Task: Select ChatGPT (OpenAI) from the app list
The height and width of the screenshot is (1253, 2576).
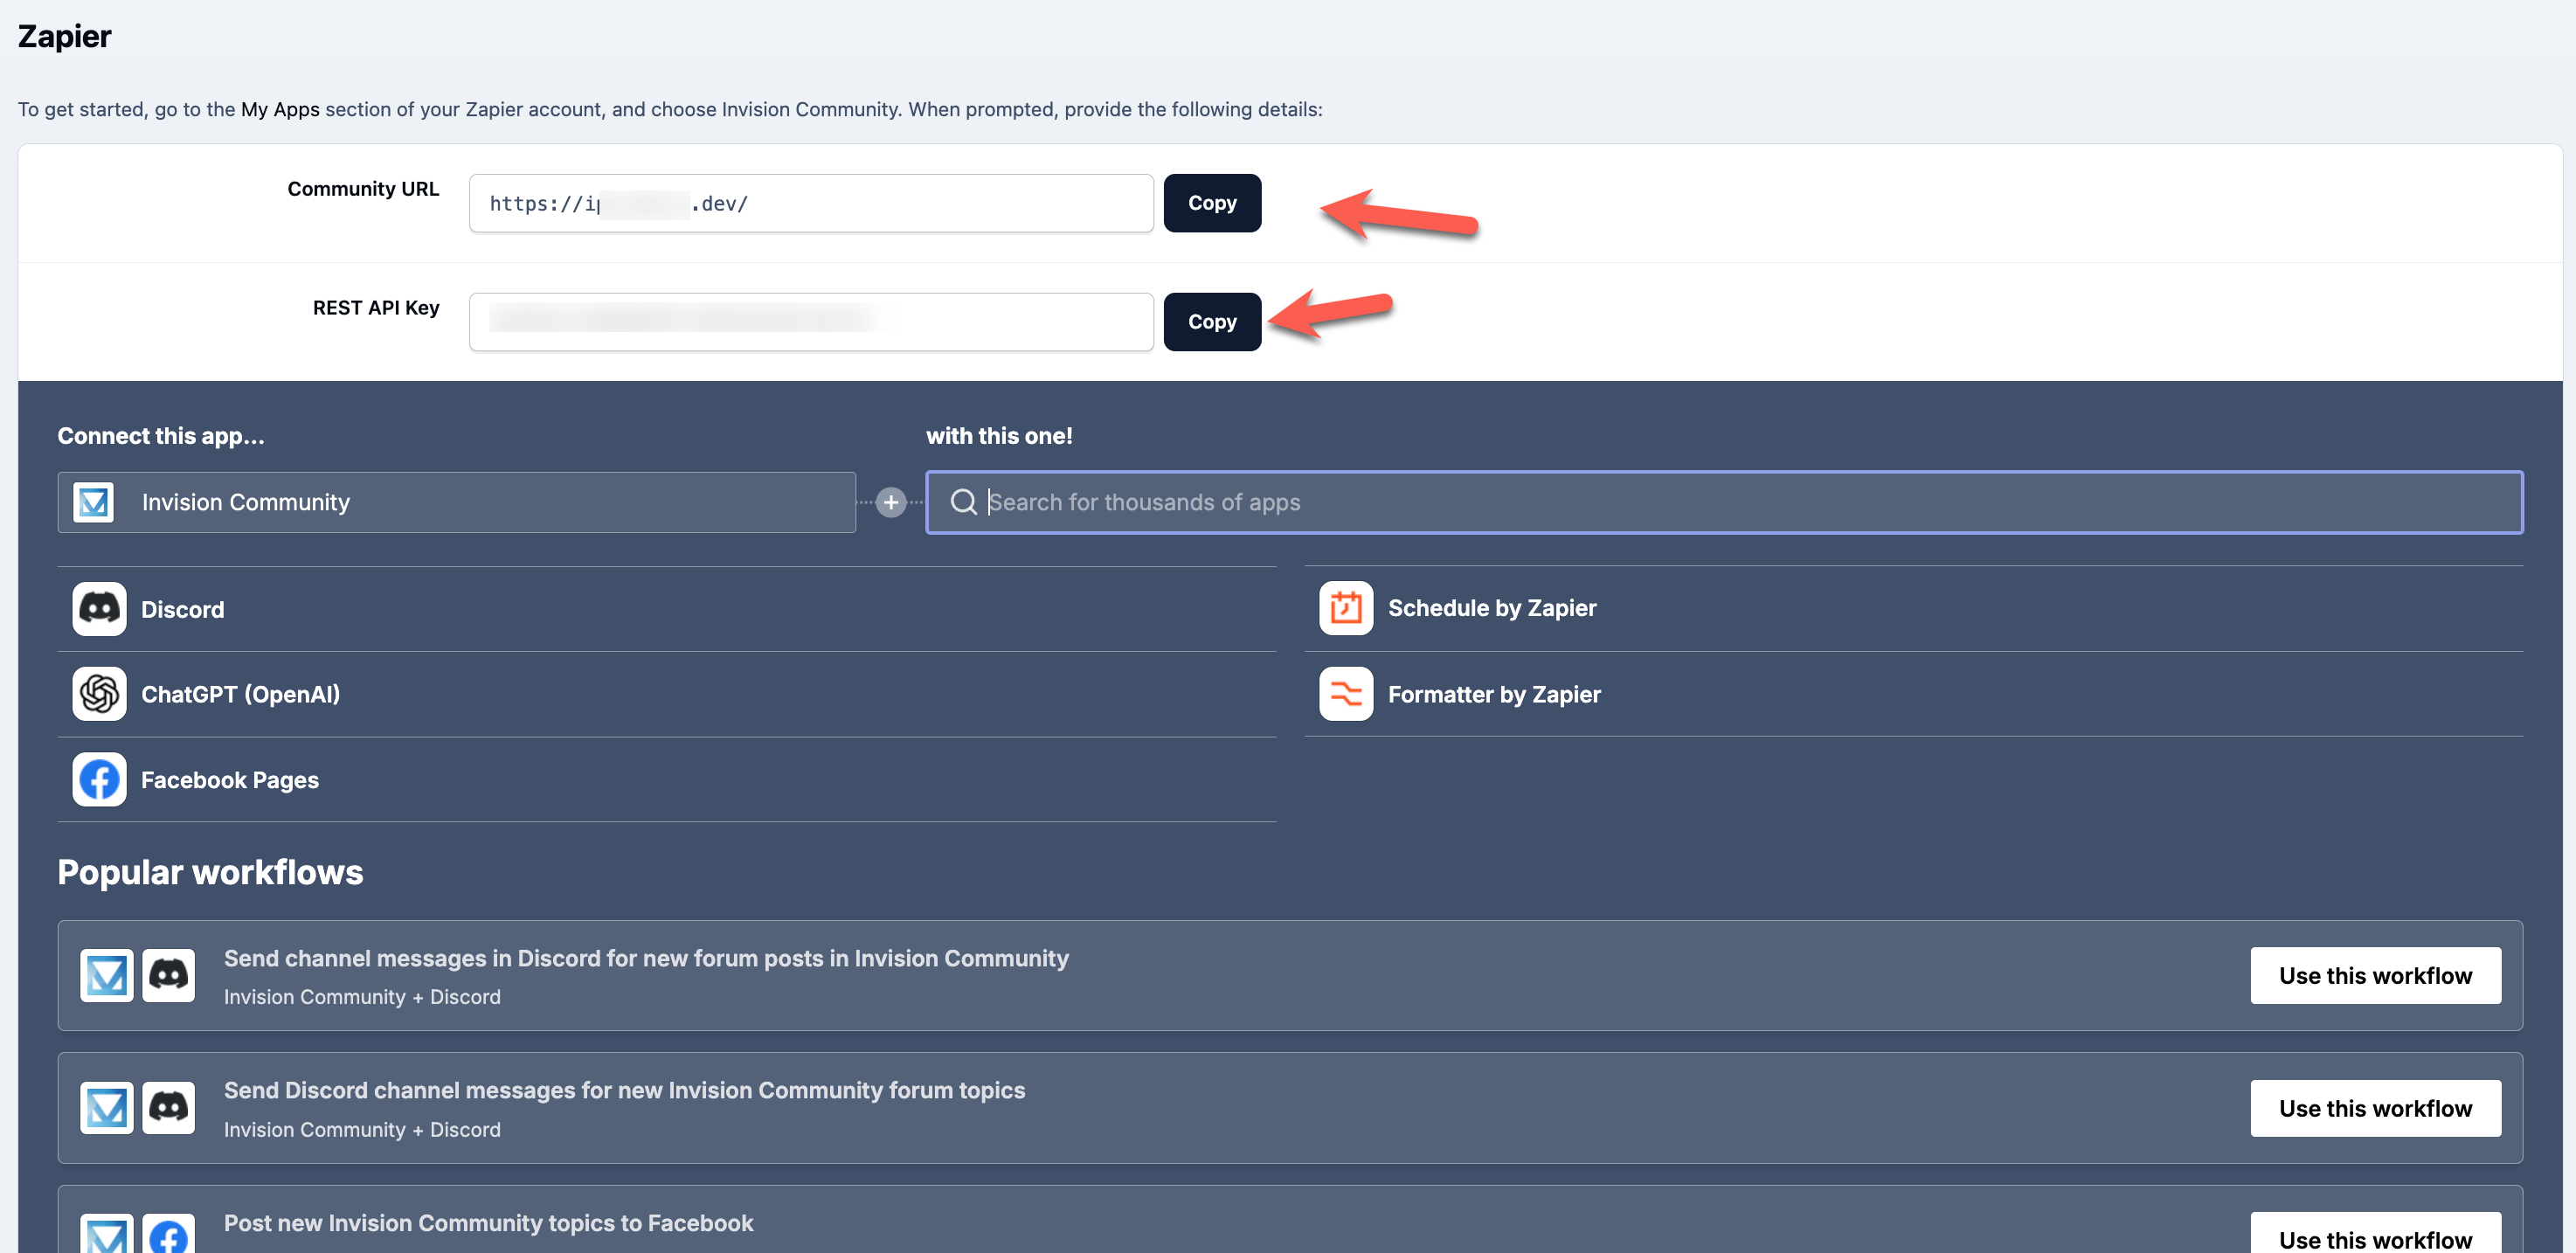Action: tap(667, 694)
